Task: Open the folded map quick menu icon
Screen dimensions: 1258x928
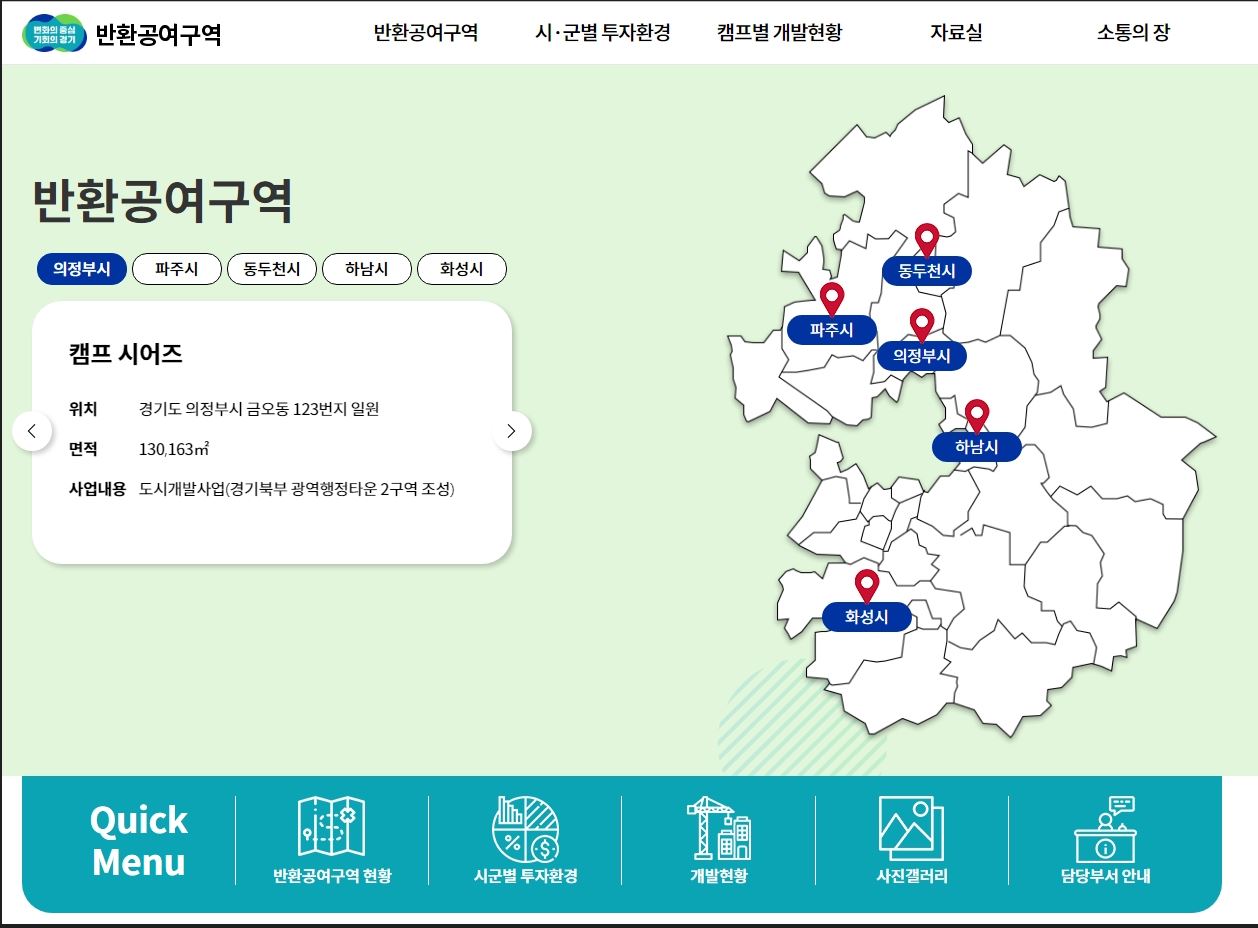Action: [x=332, y=826]
